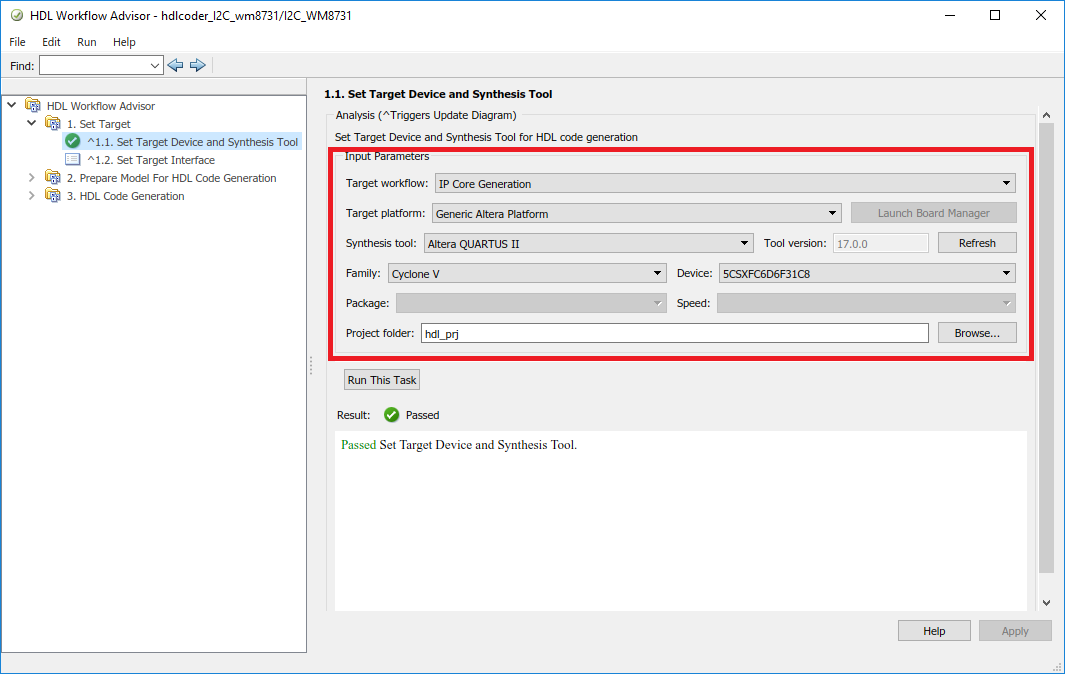Open the Find combo box dropdown arrow

tap(155, 66)
